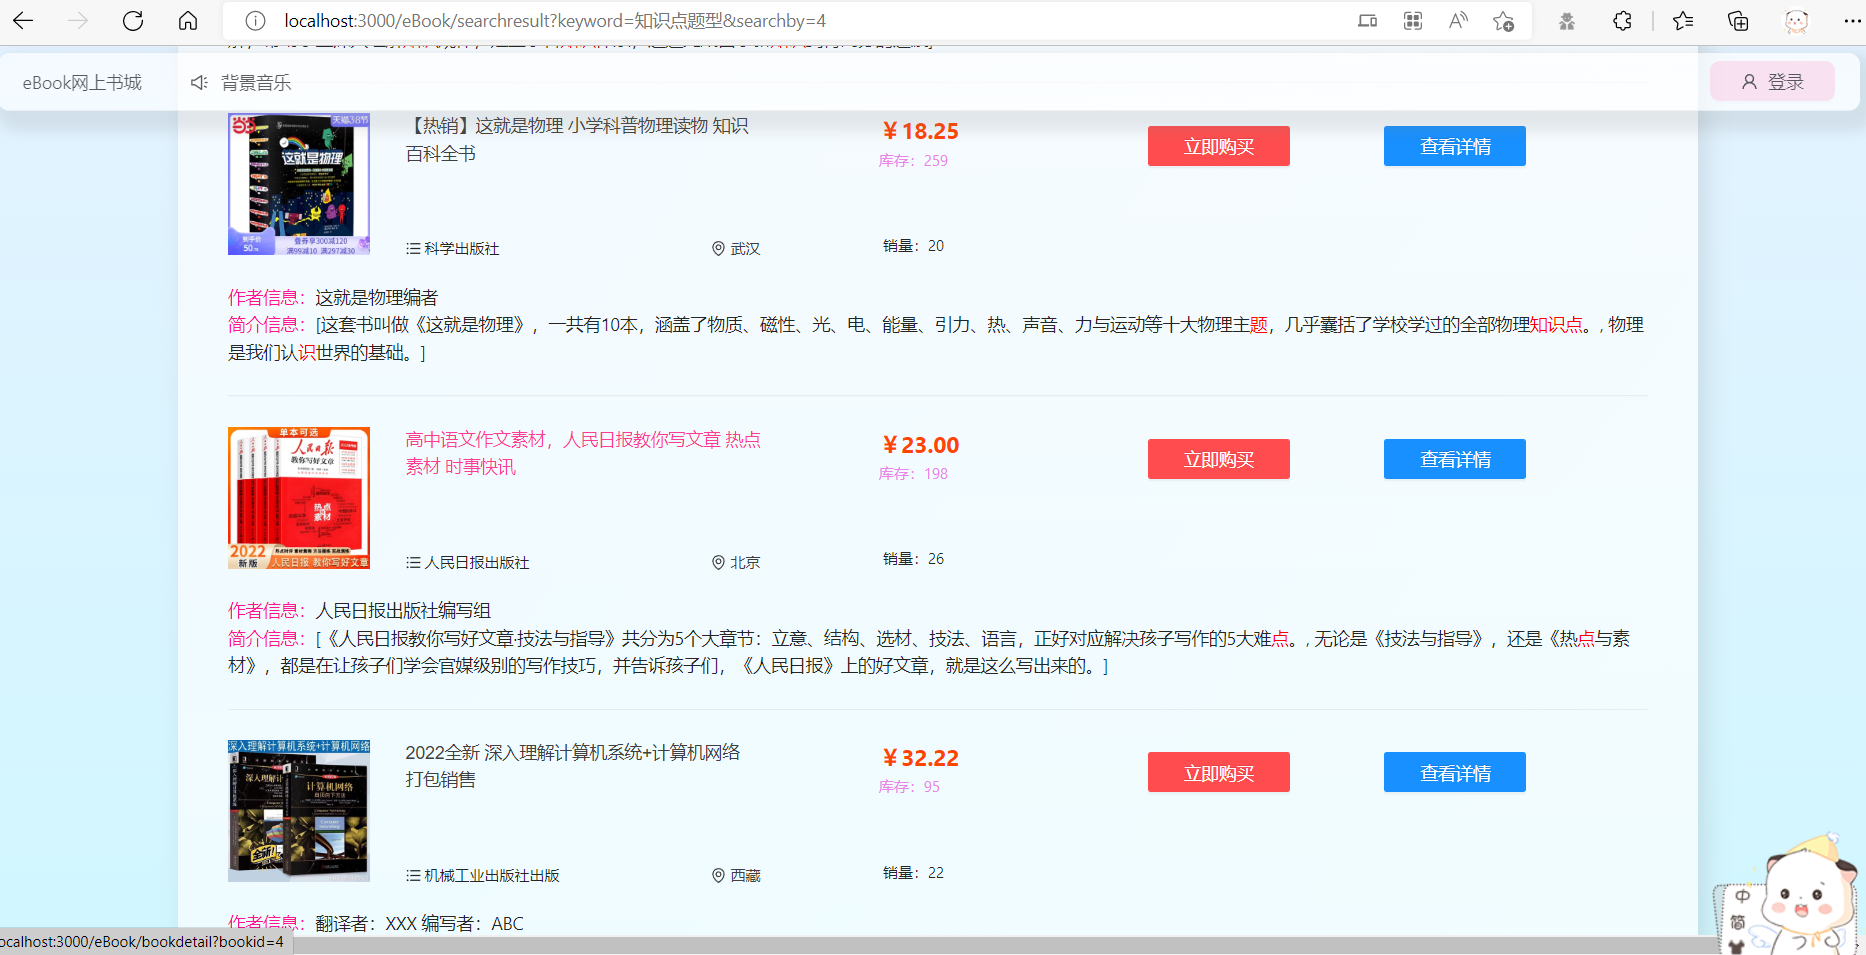Viewport: 1866px width, 955px height.
Task: Go to the browser home page
Action: pyautogui.click(x=188, y=21)
